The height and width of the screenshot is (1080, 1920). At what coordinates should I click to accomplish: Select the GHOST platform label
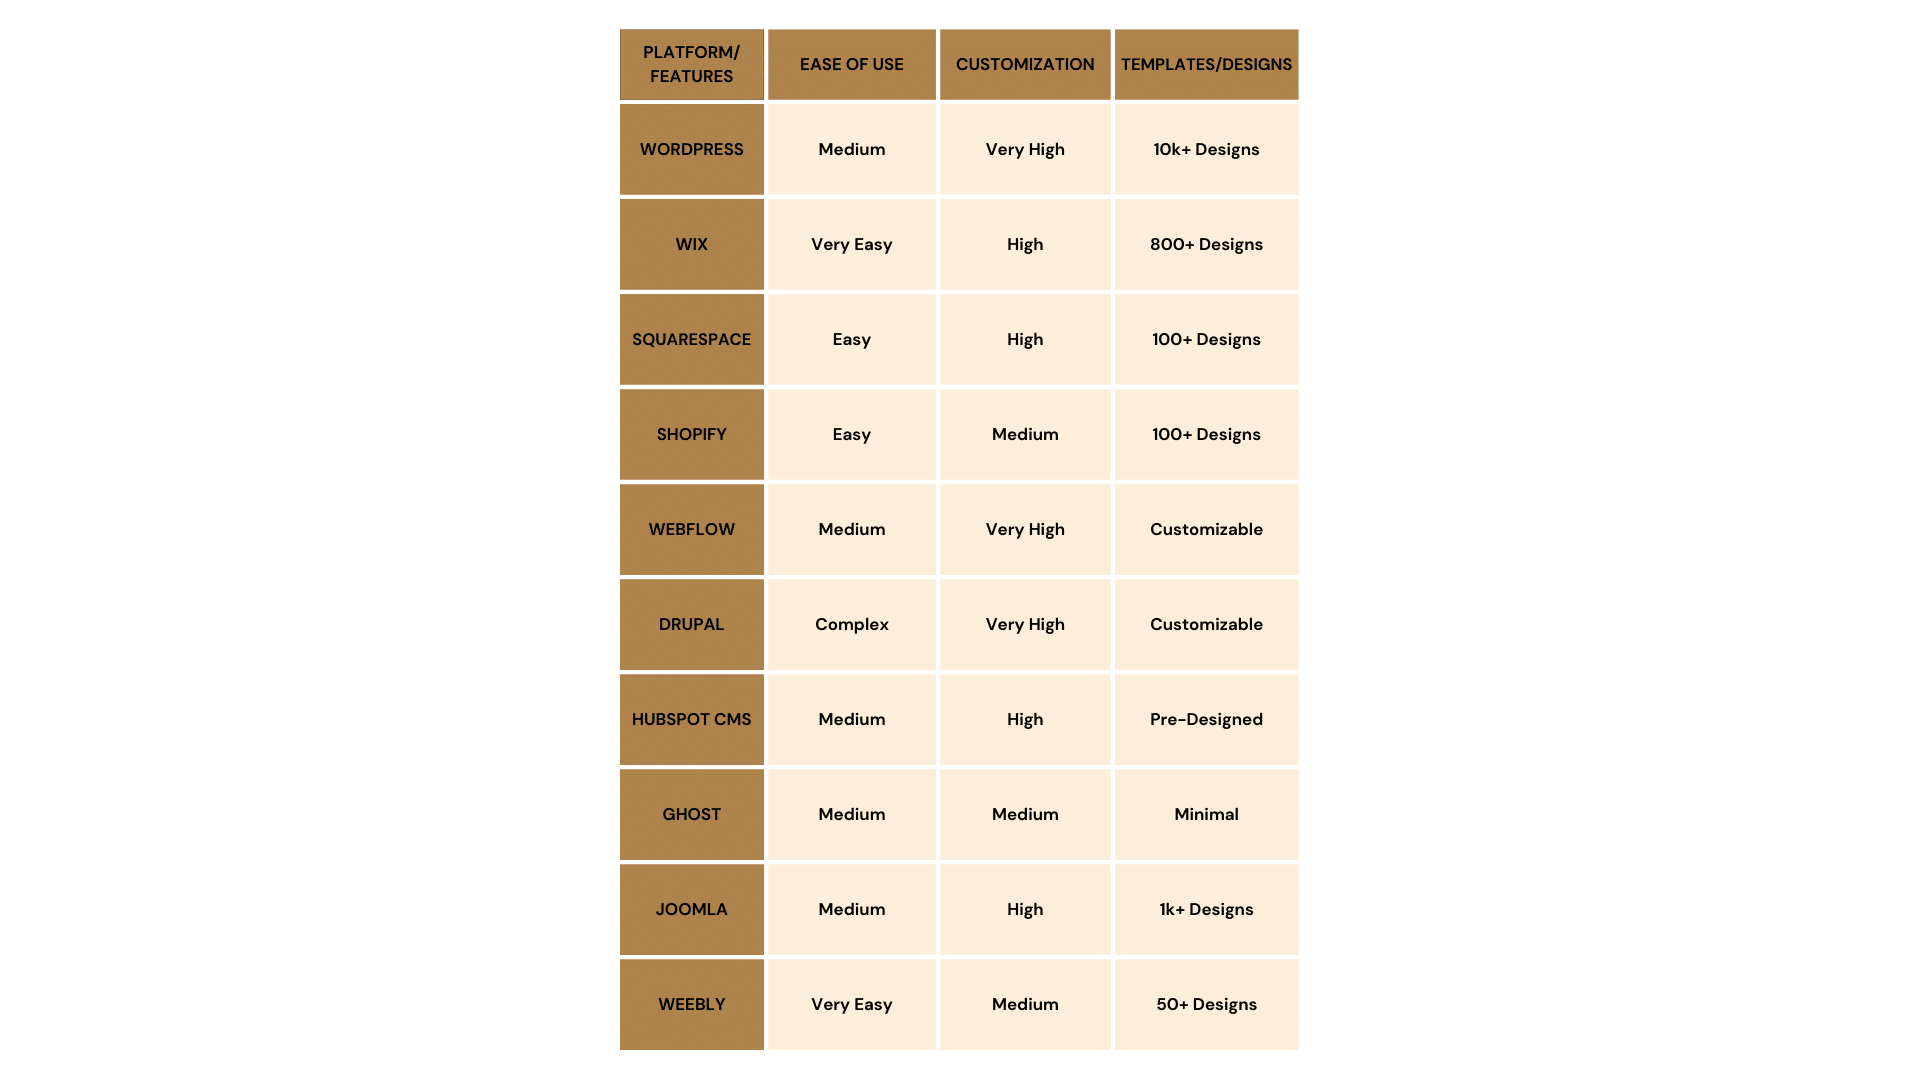(x=691, y=814)
